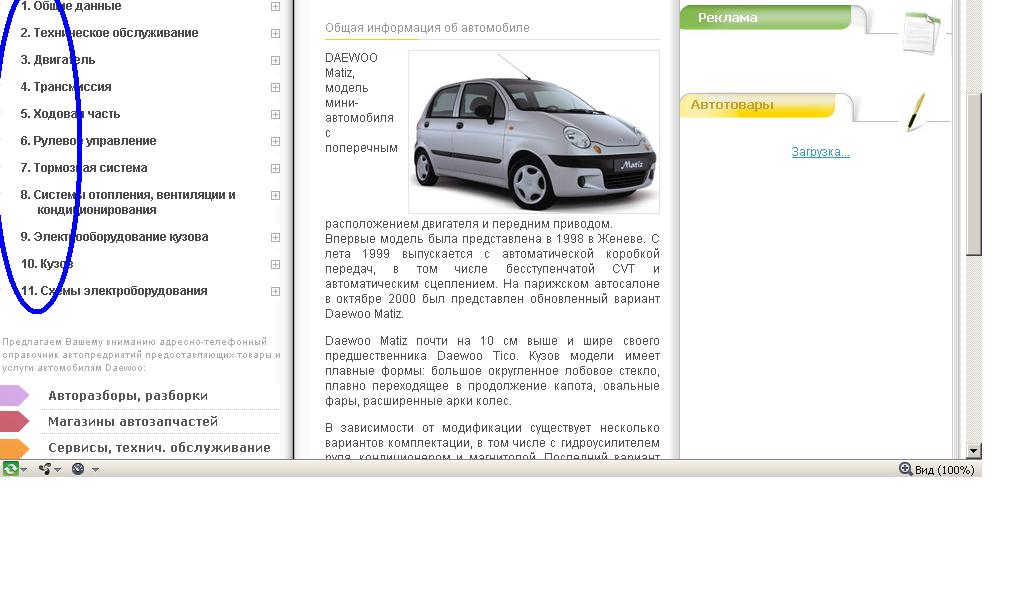1024x600 pixels.
Task: Open chapter 6. Рулевое управление
Action: tap(88, 141)
